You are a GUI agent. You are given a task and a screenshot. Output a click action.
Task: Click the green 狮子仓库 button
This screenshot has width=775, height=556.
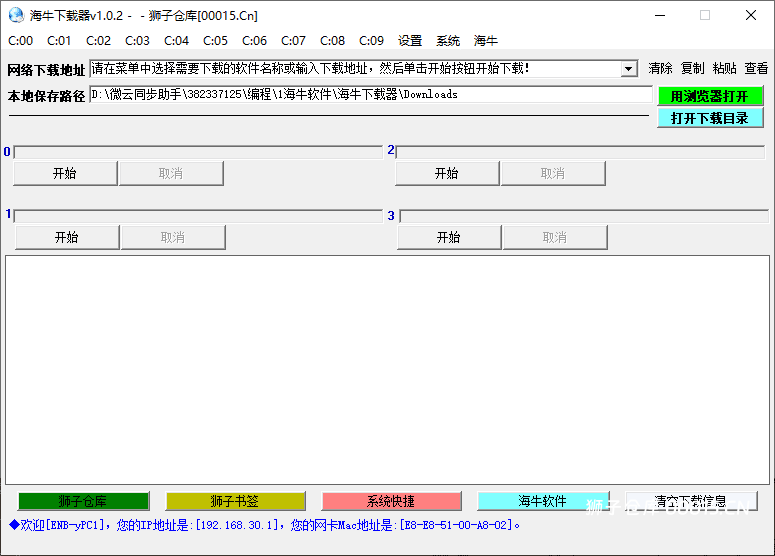coord(83,501)
